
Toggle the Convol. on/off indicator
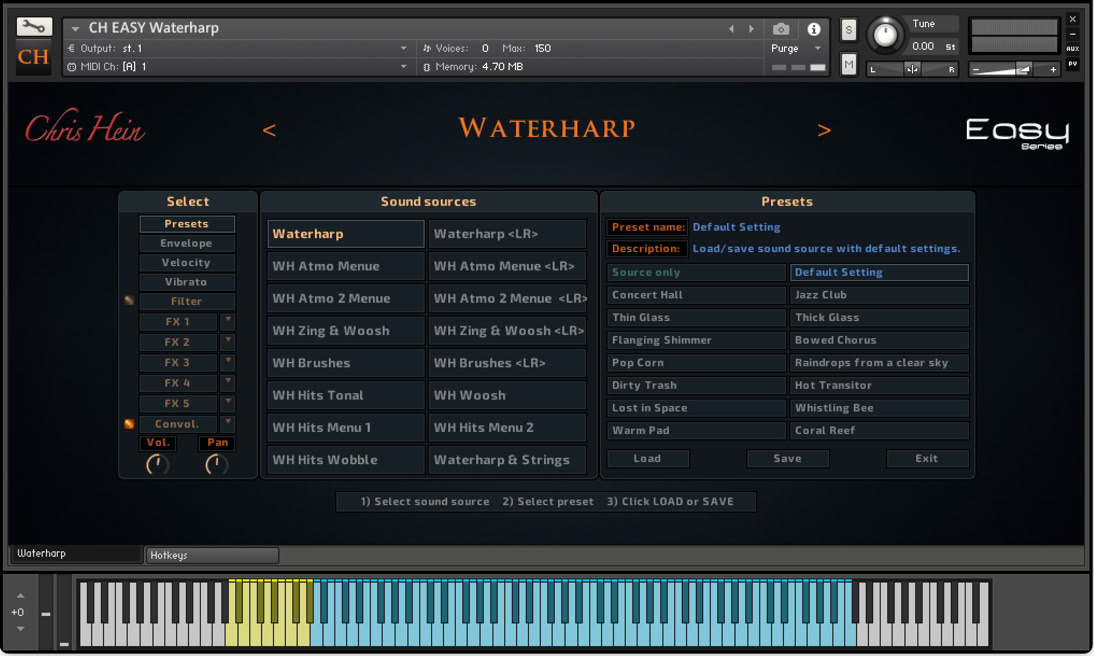(x=129, y=424)
